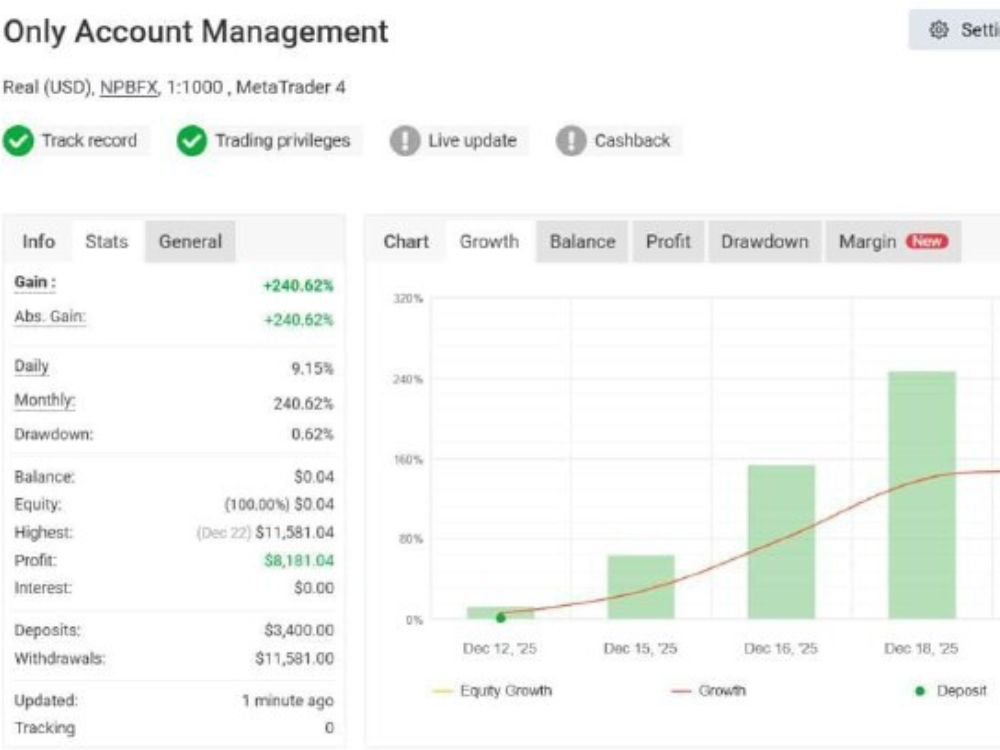The height and width of the screenshot is (750, 1000).
Task: Click the Cashback label
Action: tap(632, 141)
